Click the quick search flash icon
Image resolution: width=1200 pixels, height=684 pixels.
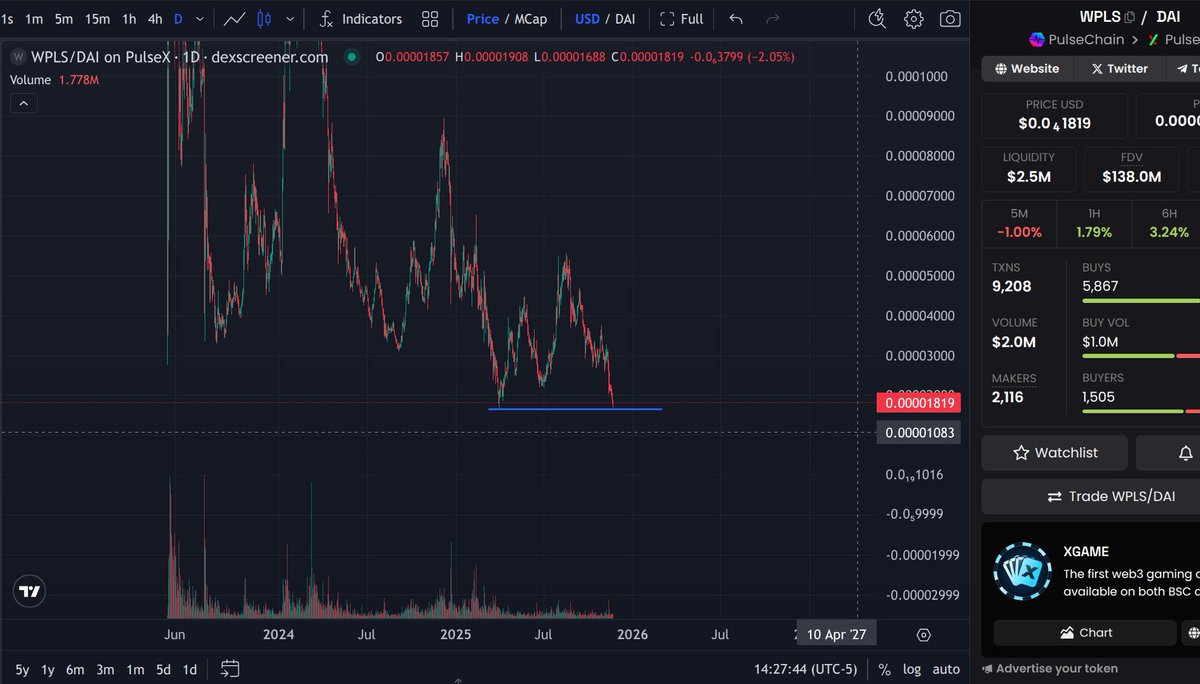tap(877, 18)
